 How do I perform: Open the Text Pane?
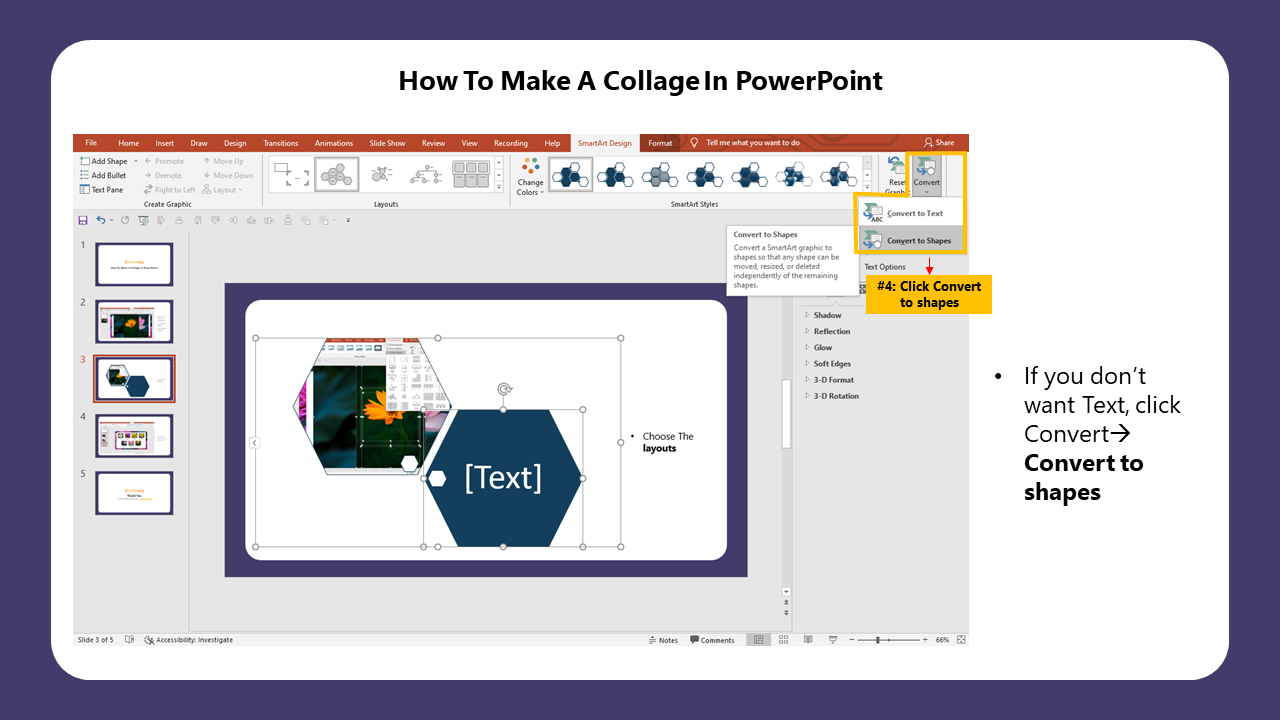click(101, 190)
